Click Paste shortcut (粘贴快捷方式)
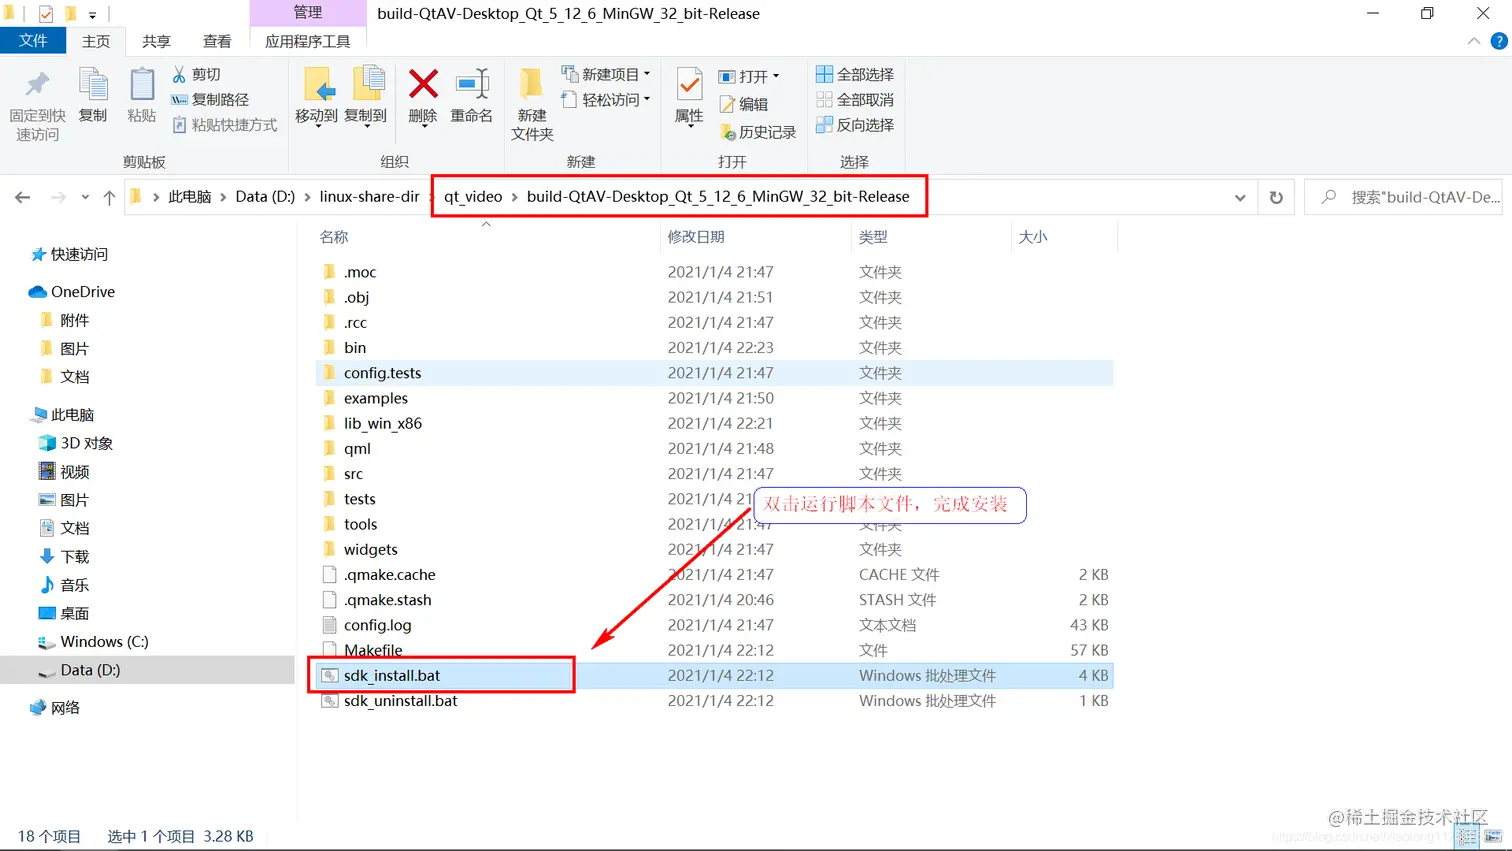The height and width of the screenshot is (851, 1512). click(x=225, y=125)
